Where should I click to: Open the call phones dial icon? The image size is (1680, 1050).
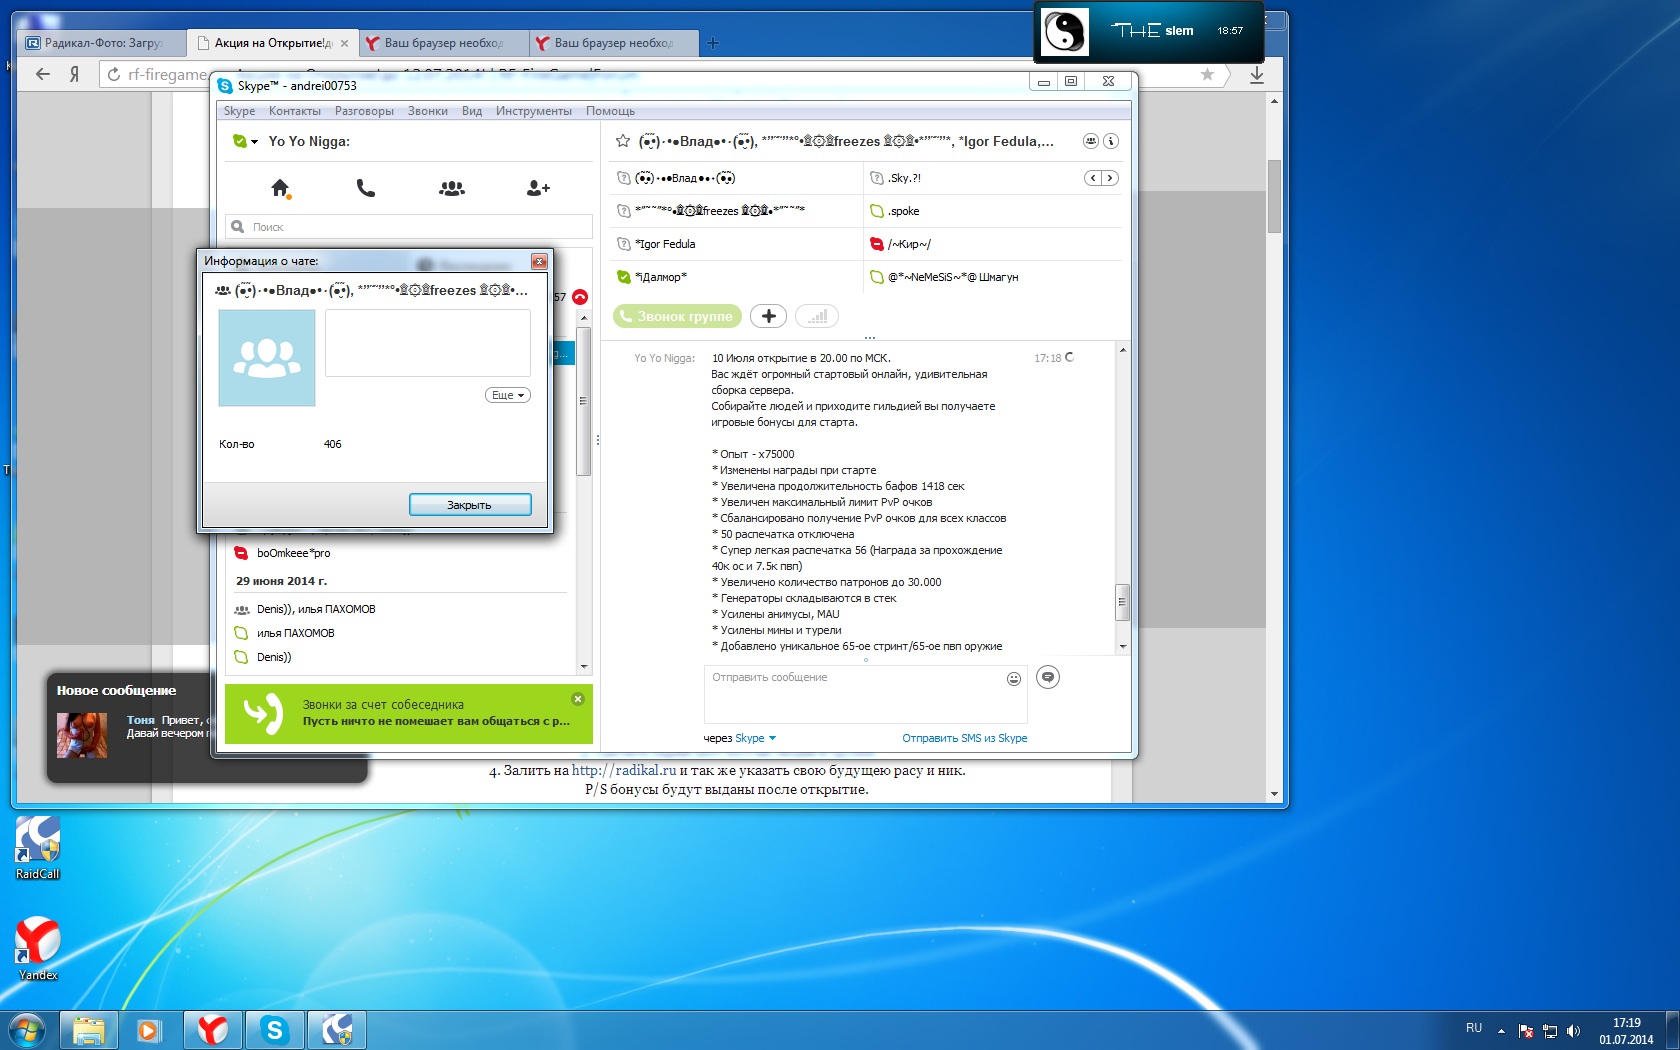click(x=366, y=188)
